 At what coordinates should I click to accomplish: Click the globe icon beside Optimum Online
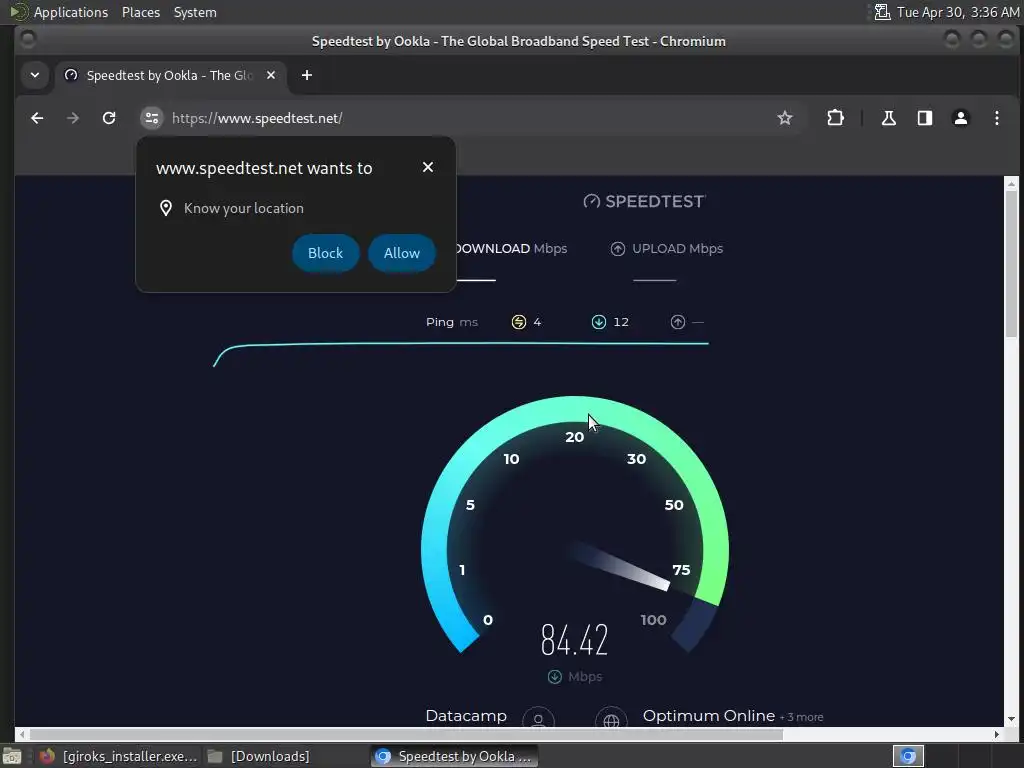611,718
